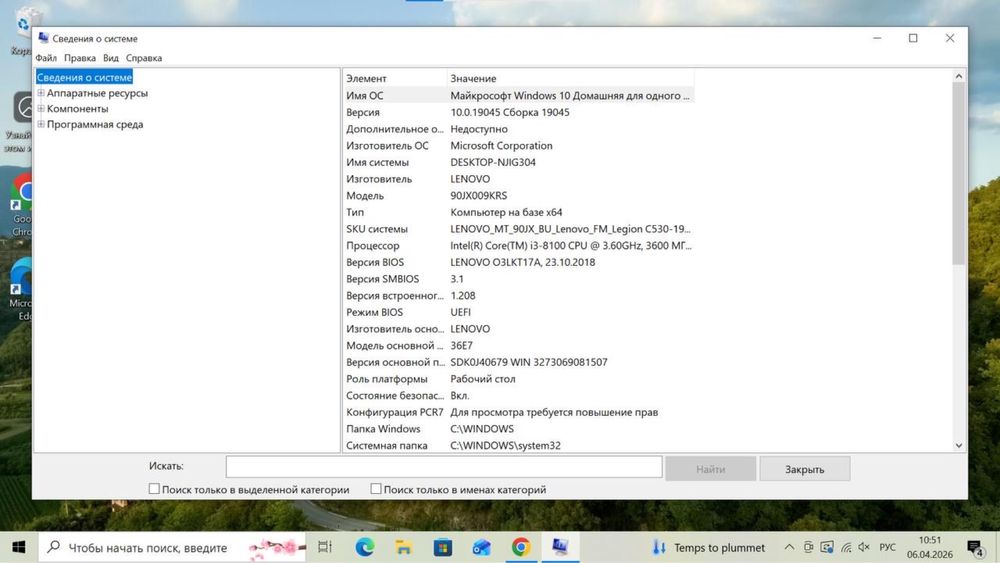The image size is (1000, 563).
Task: Select the 'Компоненты' tree label
Action: 77,108
